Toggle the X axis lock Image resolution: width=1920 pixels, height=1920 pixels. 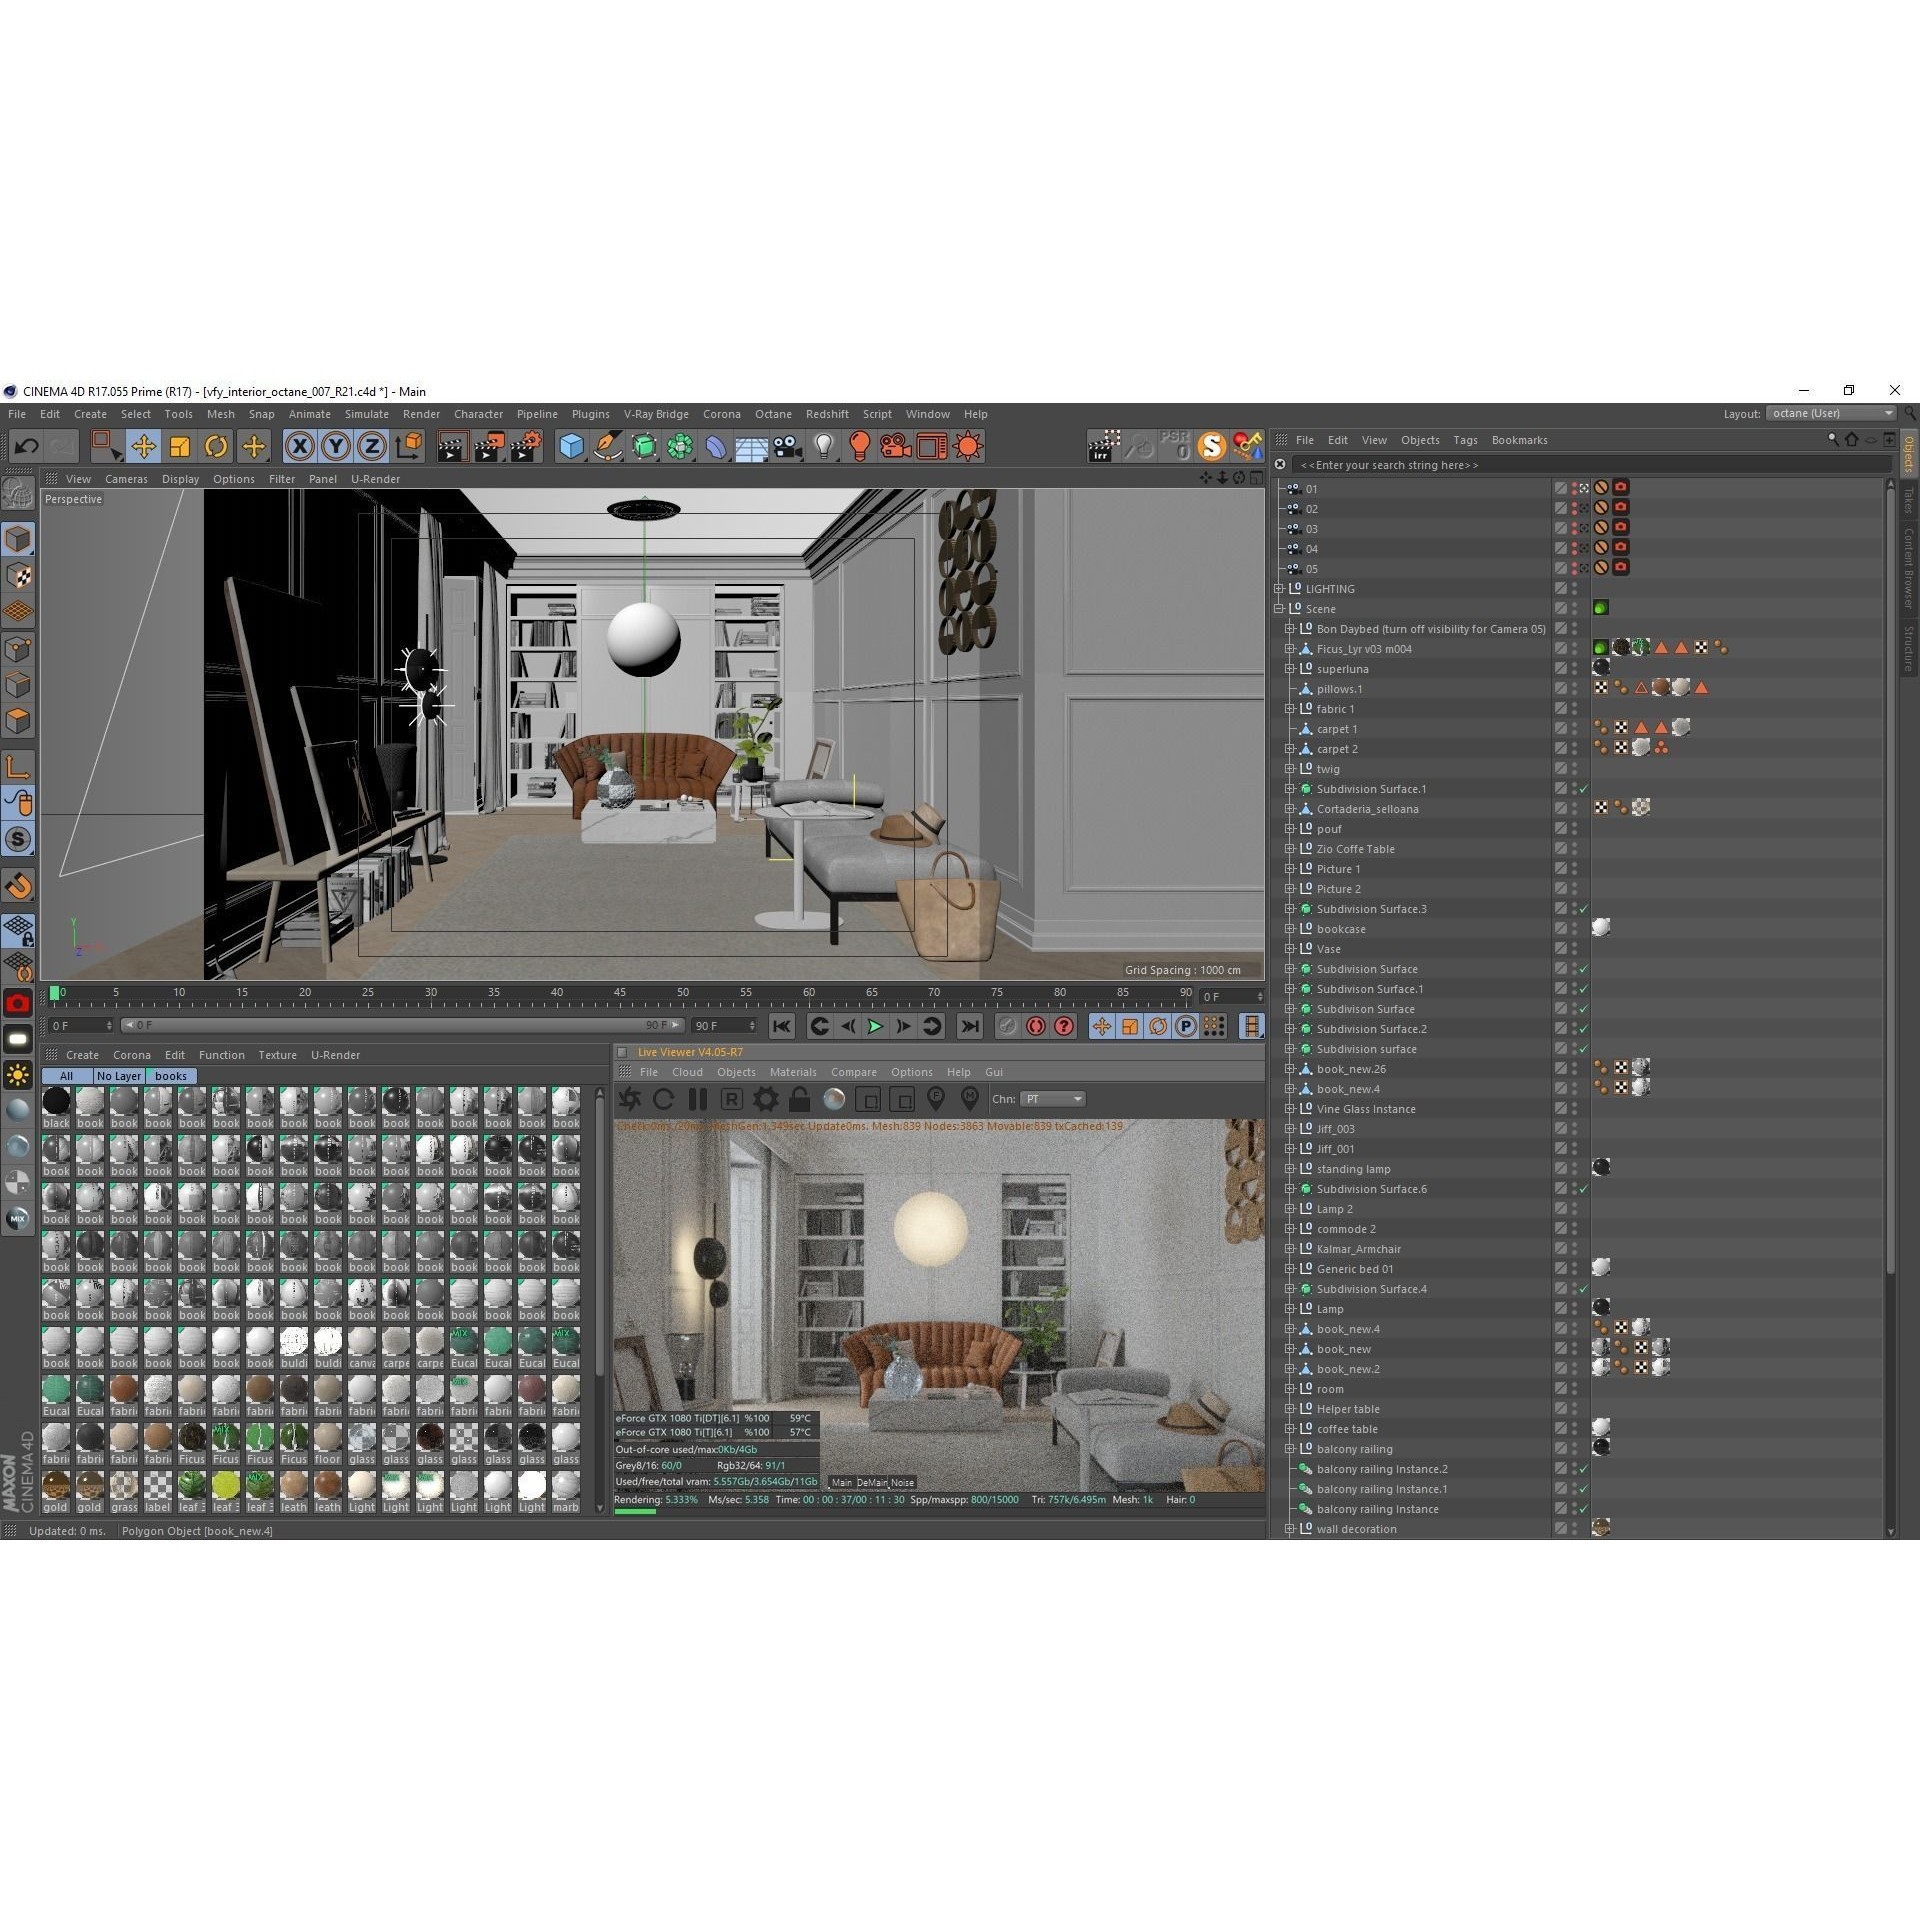pos(299,446)
